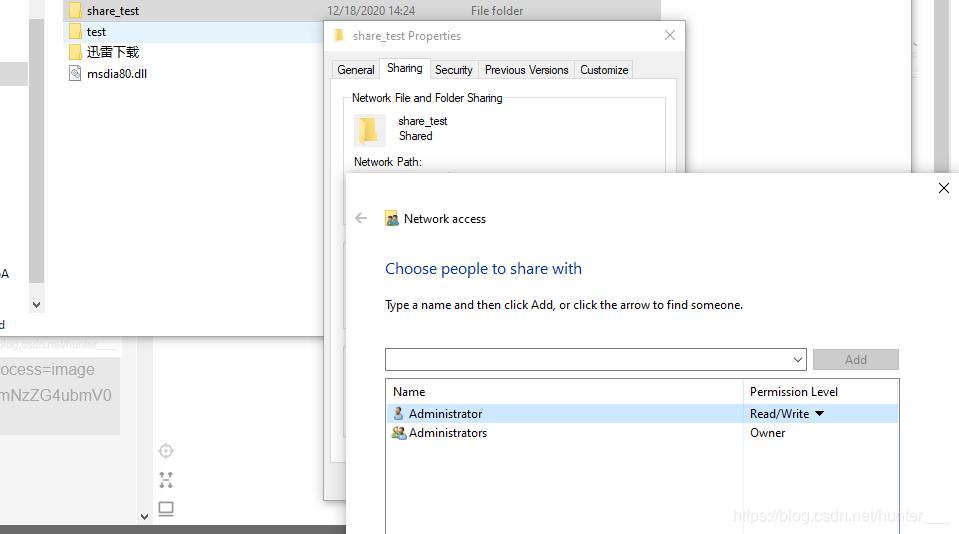Click the share_test date 12/18/2020 14:24
Viewport: 959px width, 534px height.
pyautogui.click(x=371, y=11)
